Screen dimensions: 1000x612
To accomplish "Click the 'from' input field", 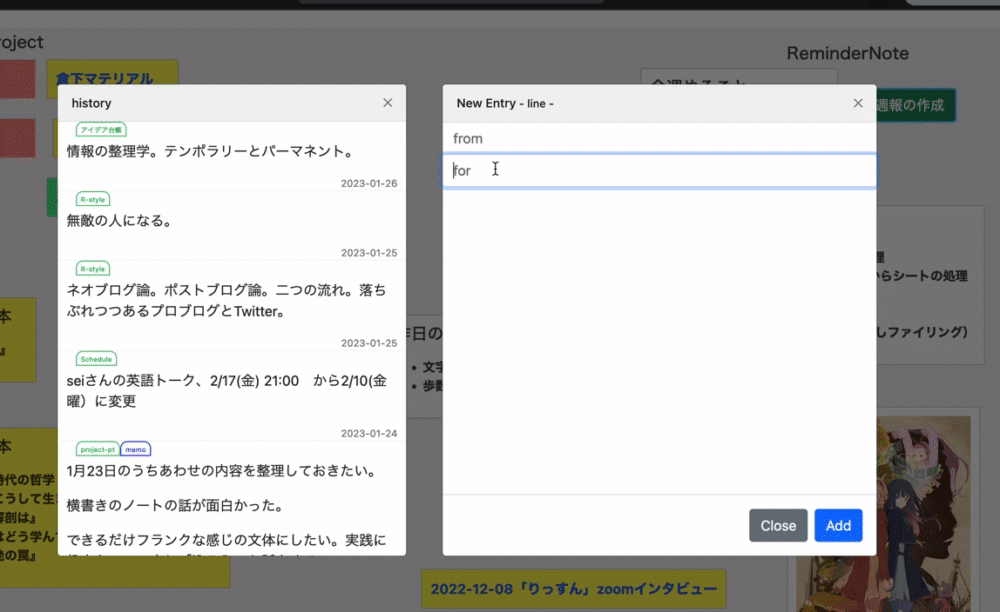I will (x=659, y=138).
